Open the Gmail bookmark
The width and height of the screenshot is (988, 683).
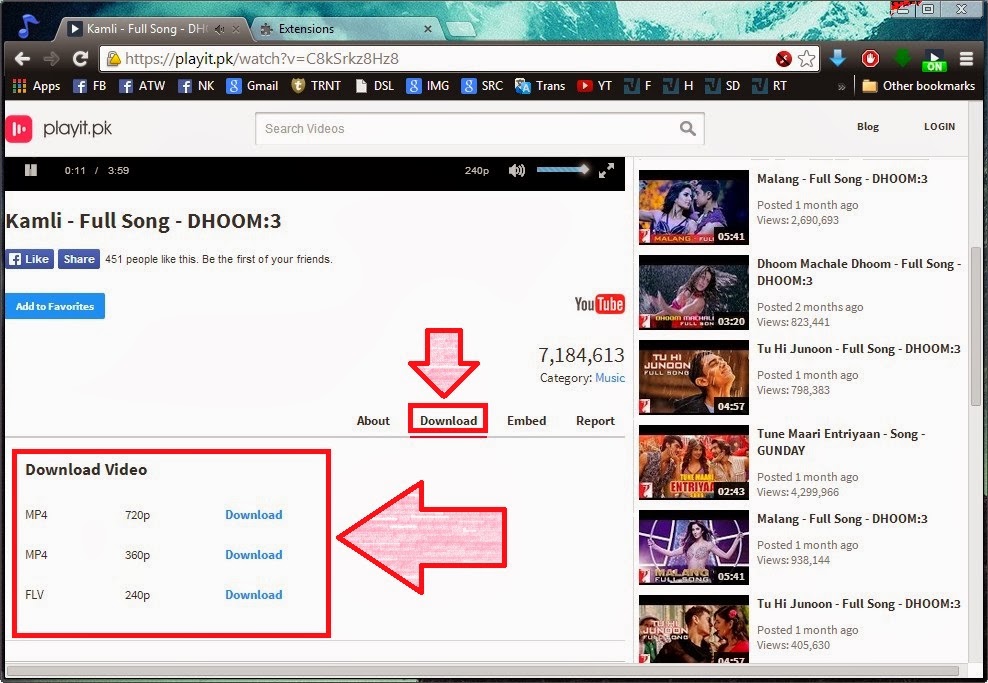click(252, 86)
